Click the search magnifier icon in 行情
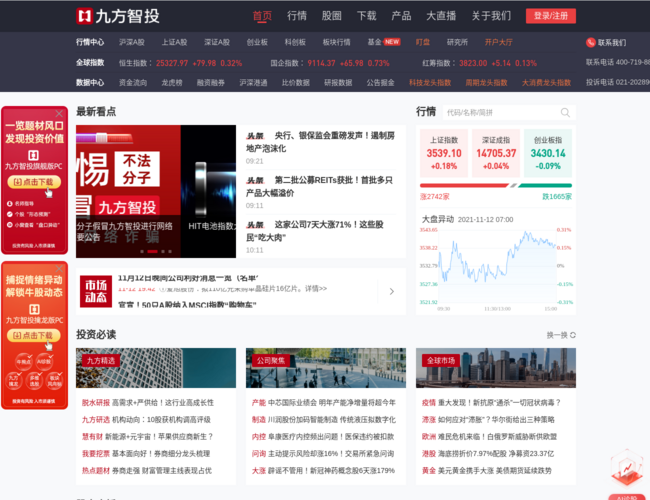Screen dimensions: 650x500 pos(565,112)
